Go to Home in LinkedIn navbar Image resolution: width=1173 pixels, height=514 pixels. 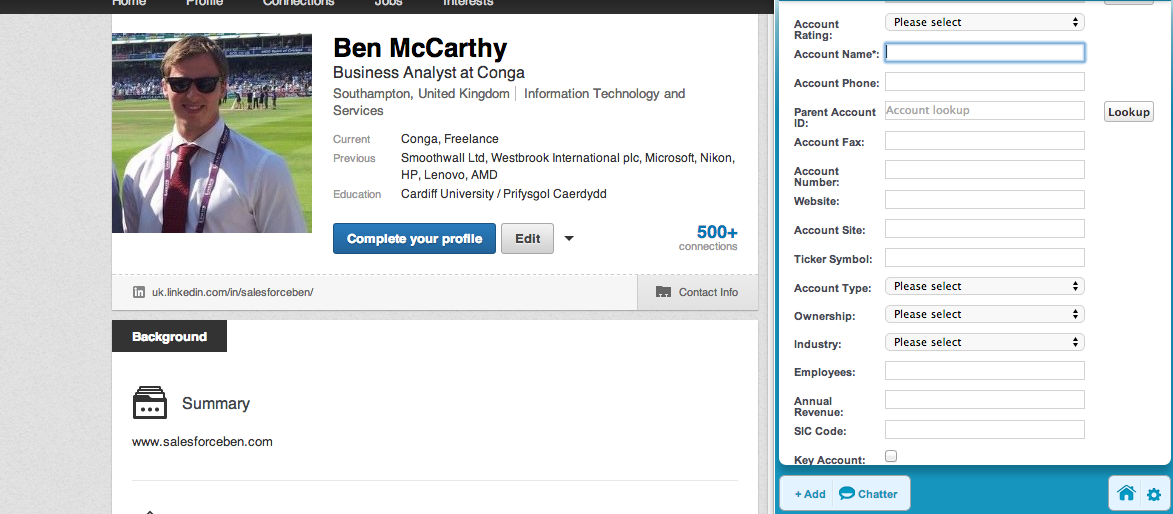pos(129,3)
